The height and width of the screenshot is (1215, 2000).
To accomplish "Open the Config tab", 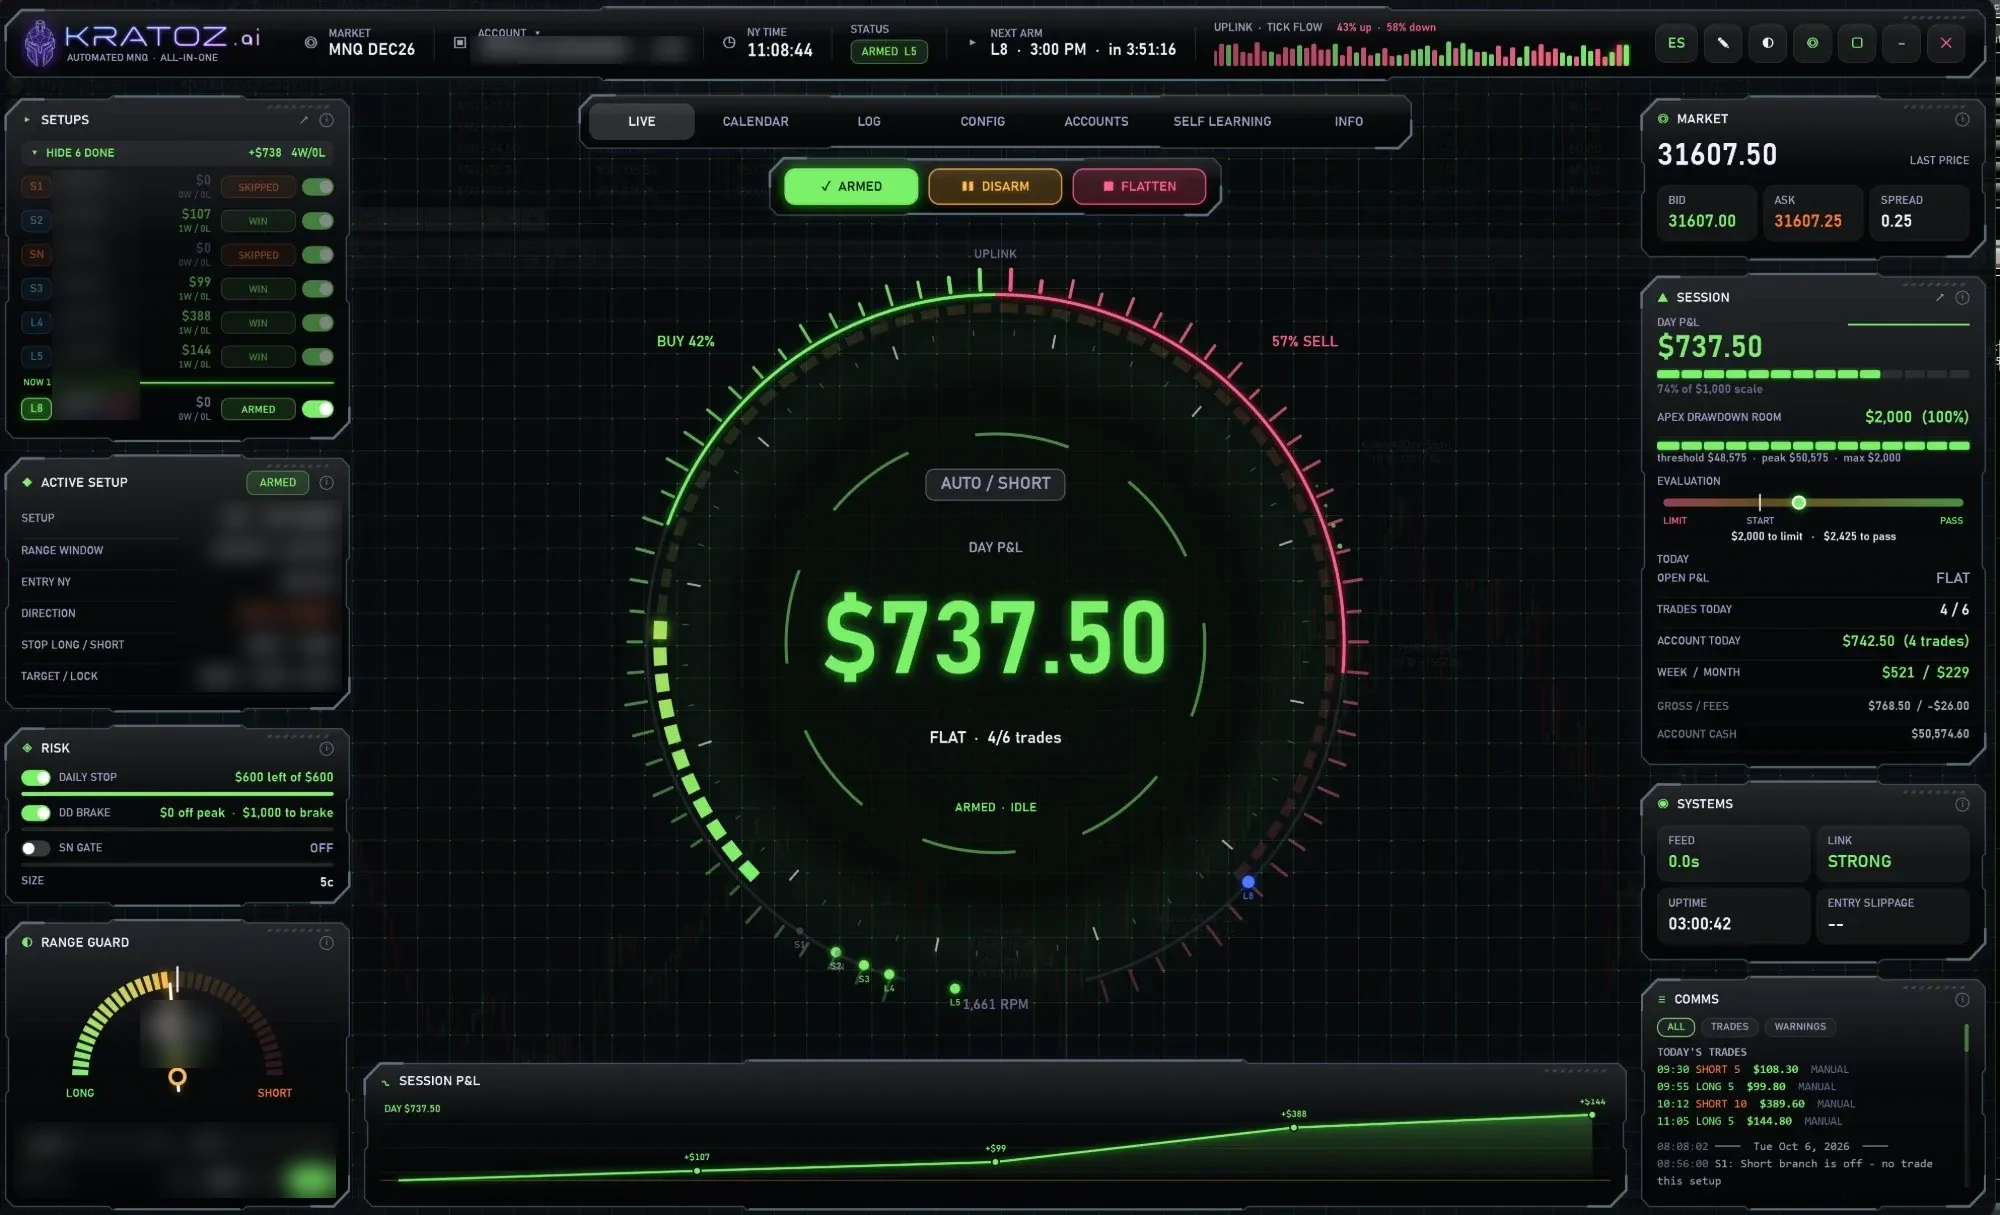I will 982,121.
